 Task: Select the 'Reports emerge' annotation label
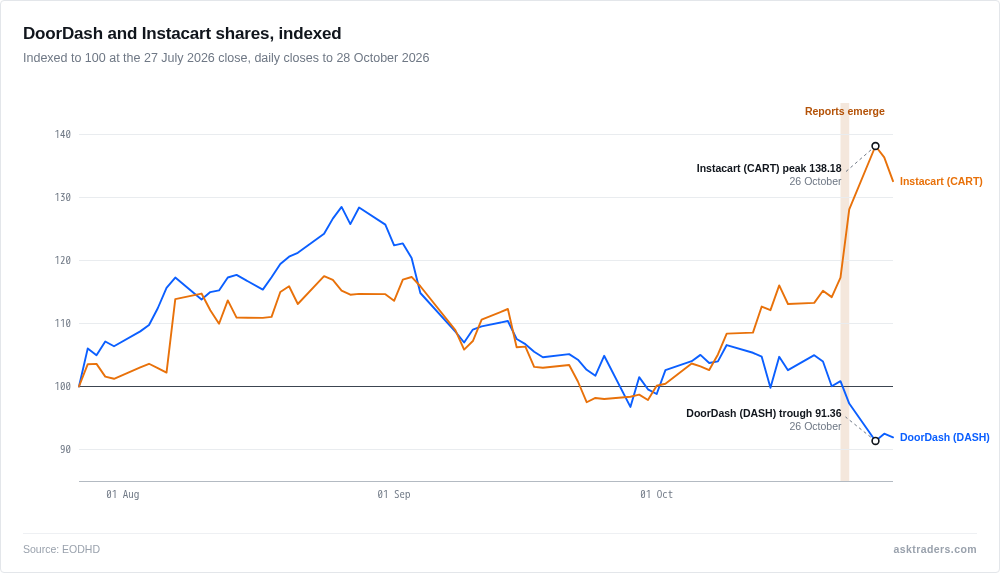tap(844, 111)
